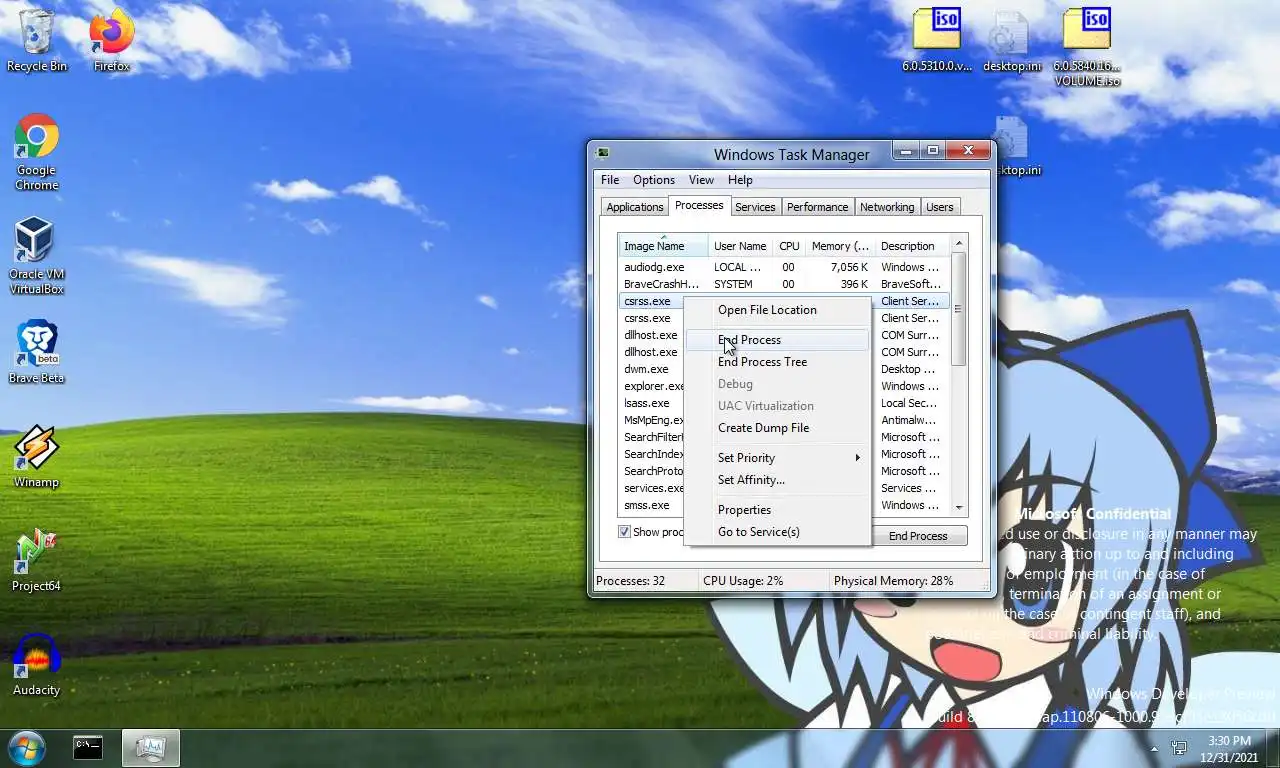The width and height of the screenshot is (1280, 768).
Task: Click the Windows Start orb
Action: tap(26, 747)
